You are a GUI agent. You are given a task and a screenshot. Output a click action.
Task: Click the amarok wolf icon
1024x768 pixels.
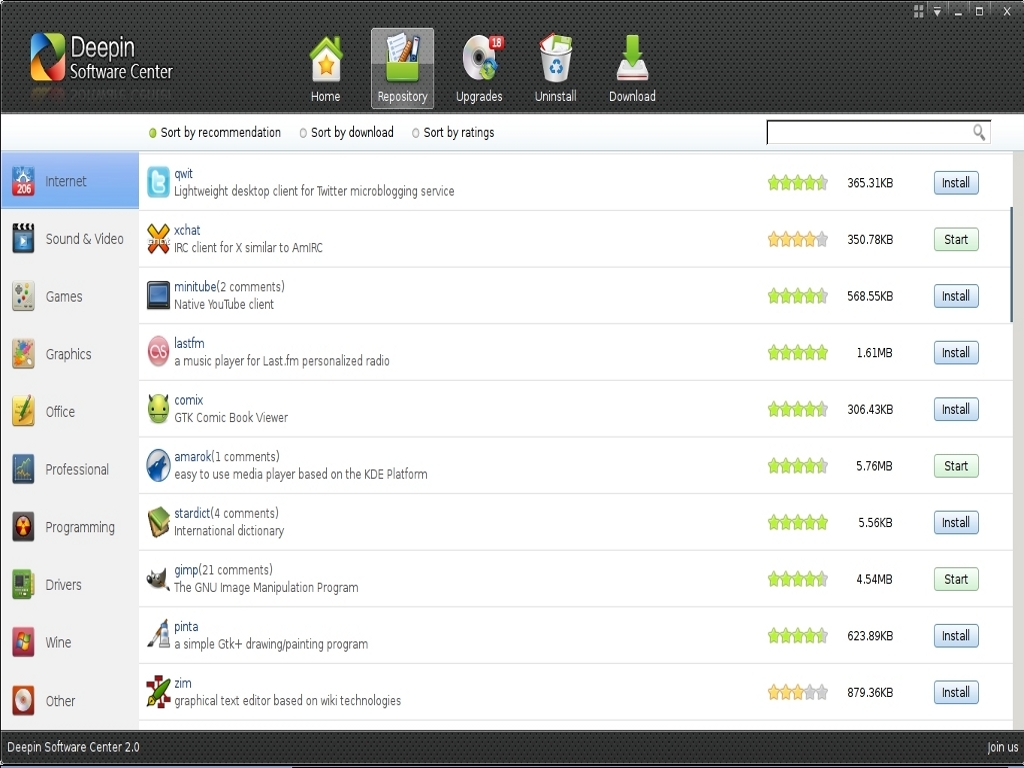point(158,466)
